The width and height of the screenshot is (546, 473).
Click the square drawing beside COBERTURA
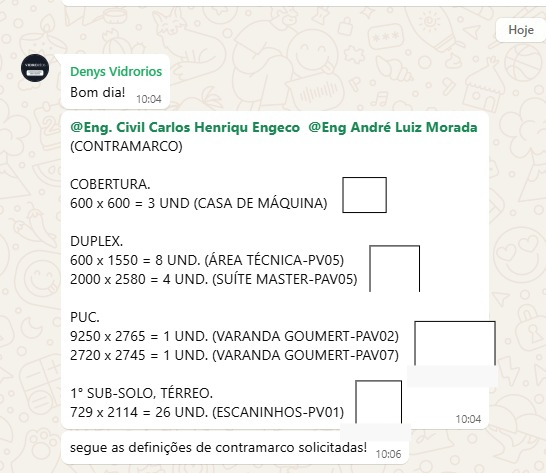pos(364,195)
